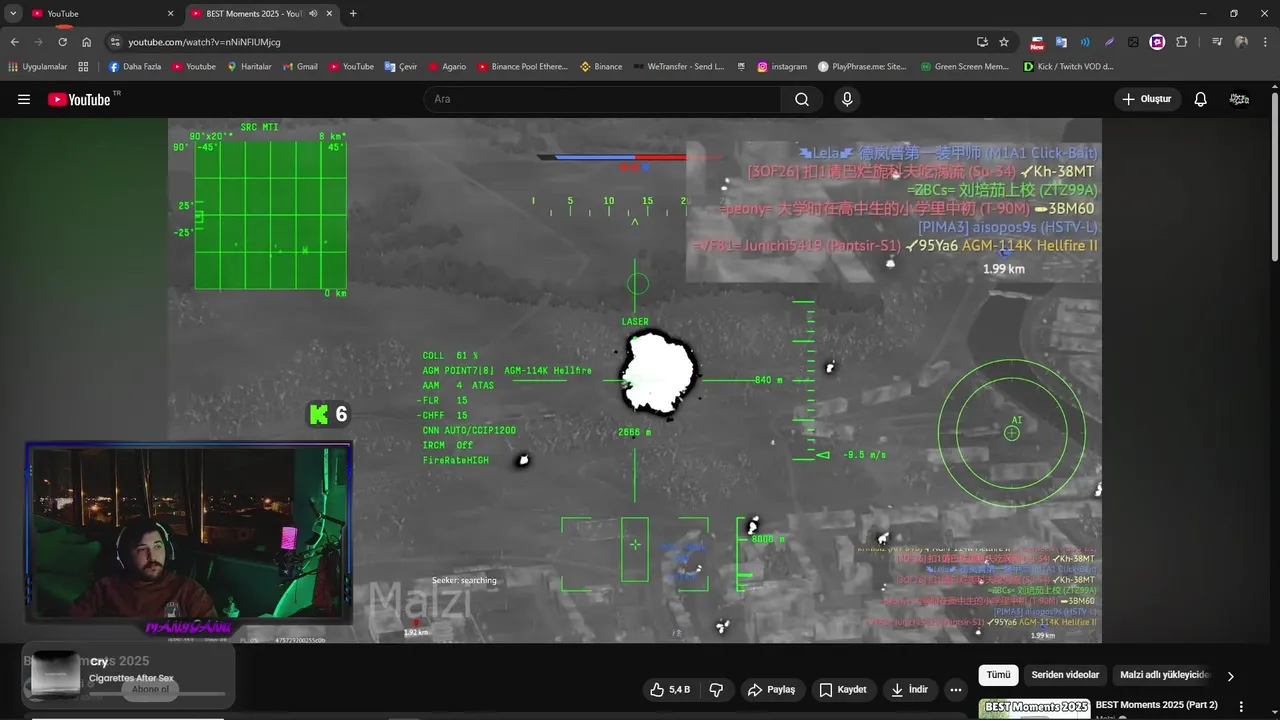Open the Çevir bookmark
1280x720 pixels.
click(x=401, y=67)
